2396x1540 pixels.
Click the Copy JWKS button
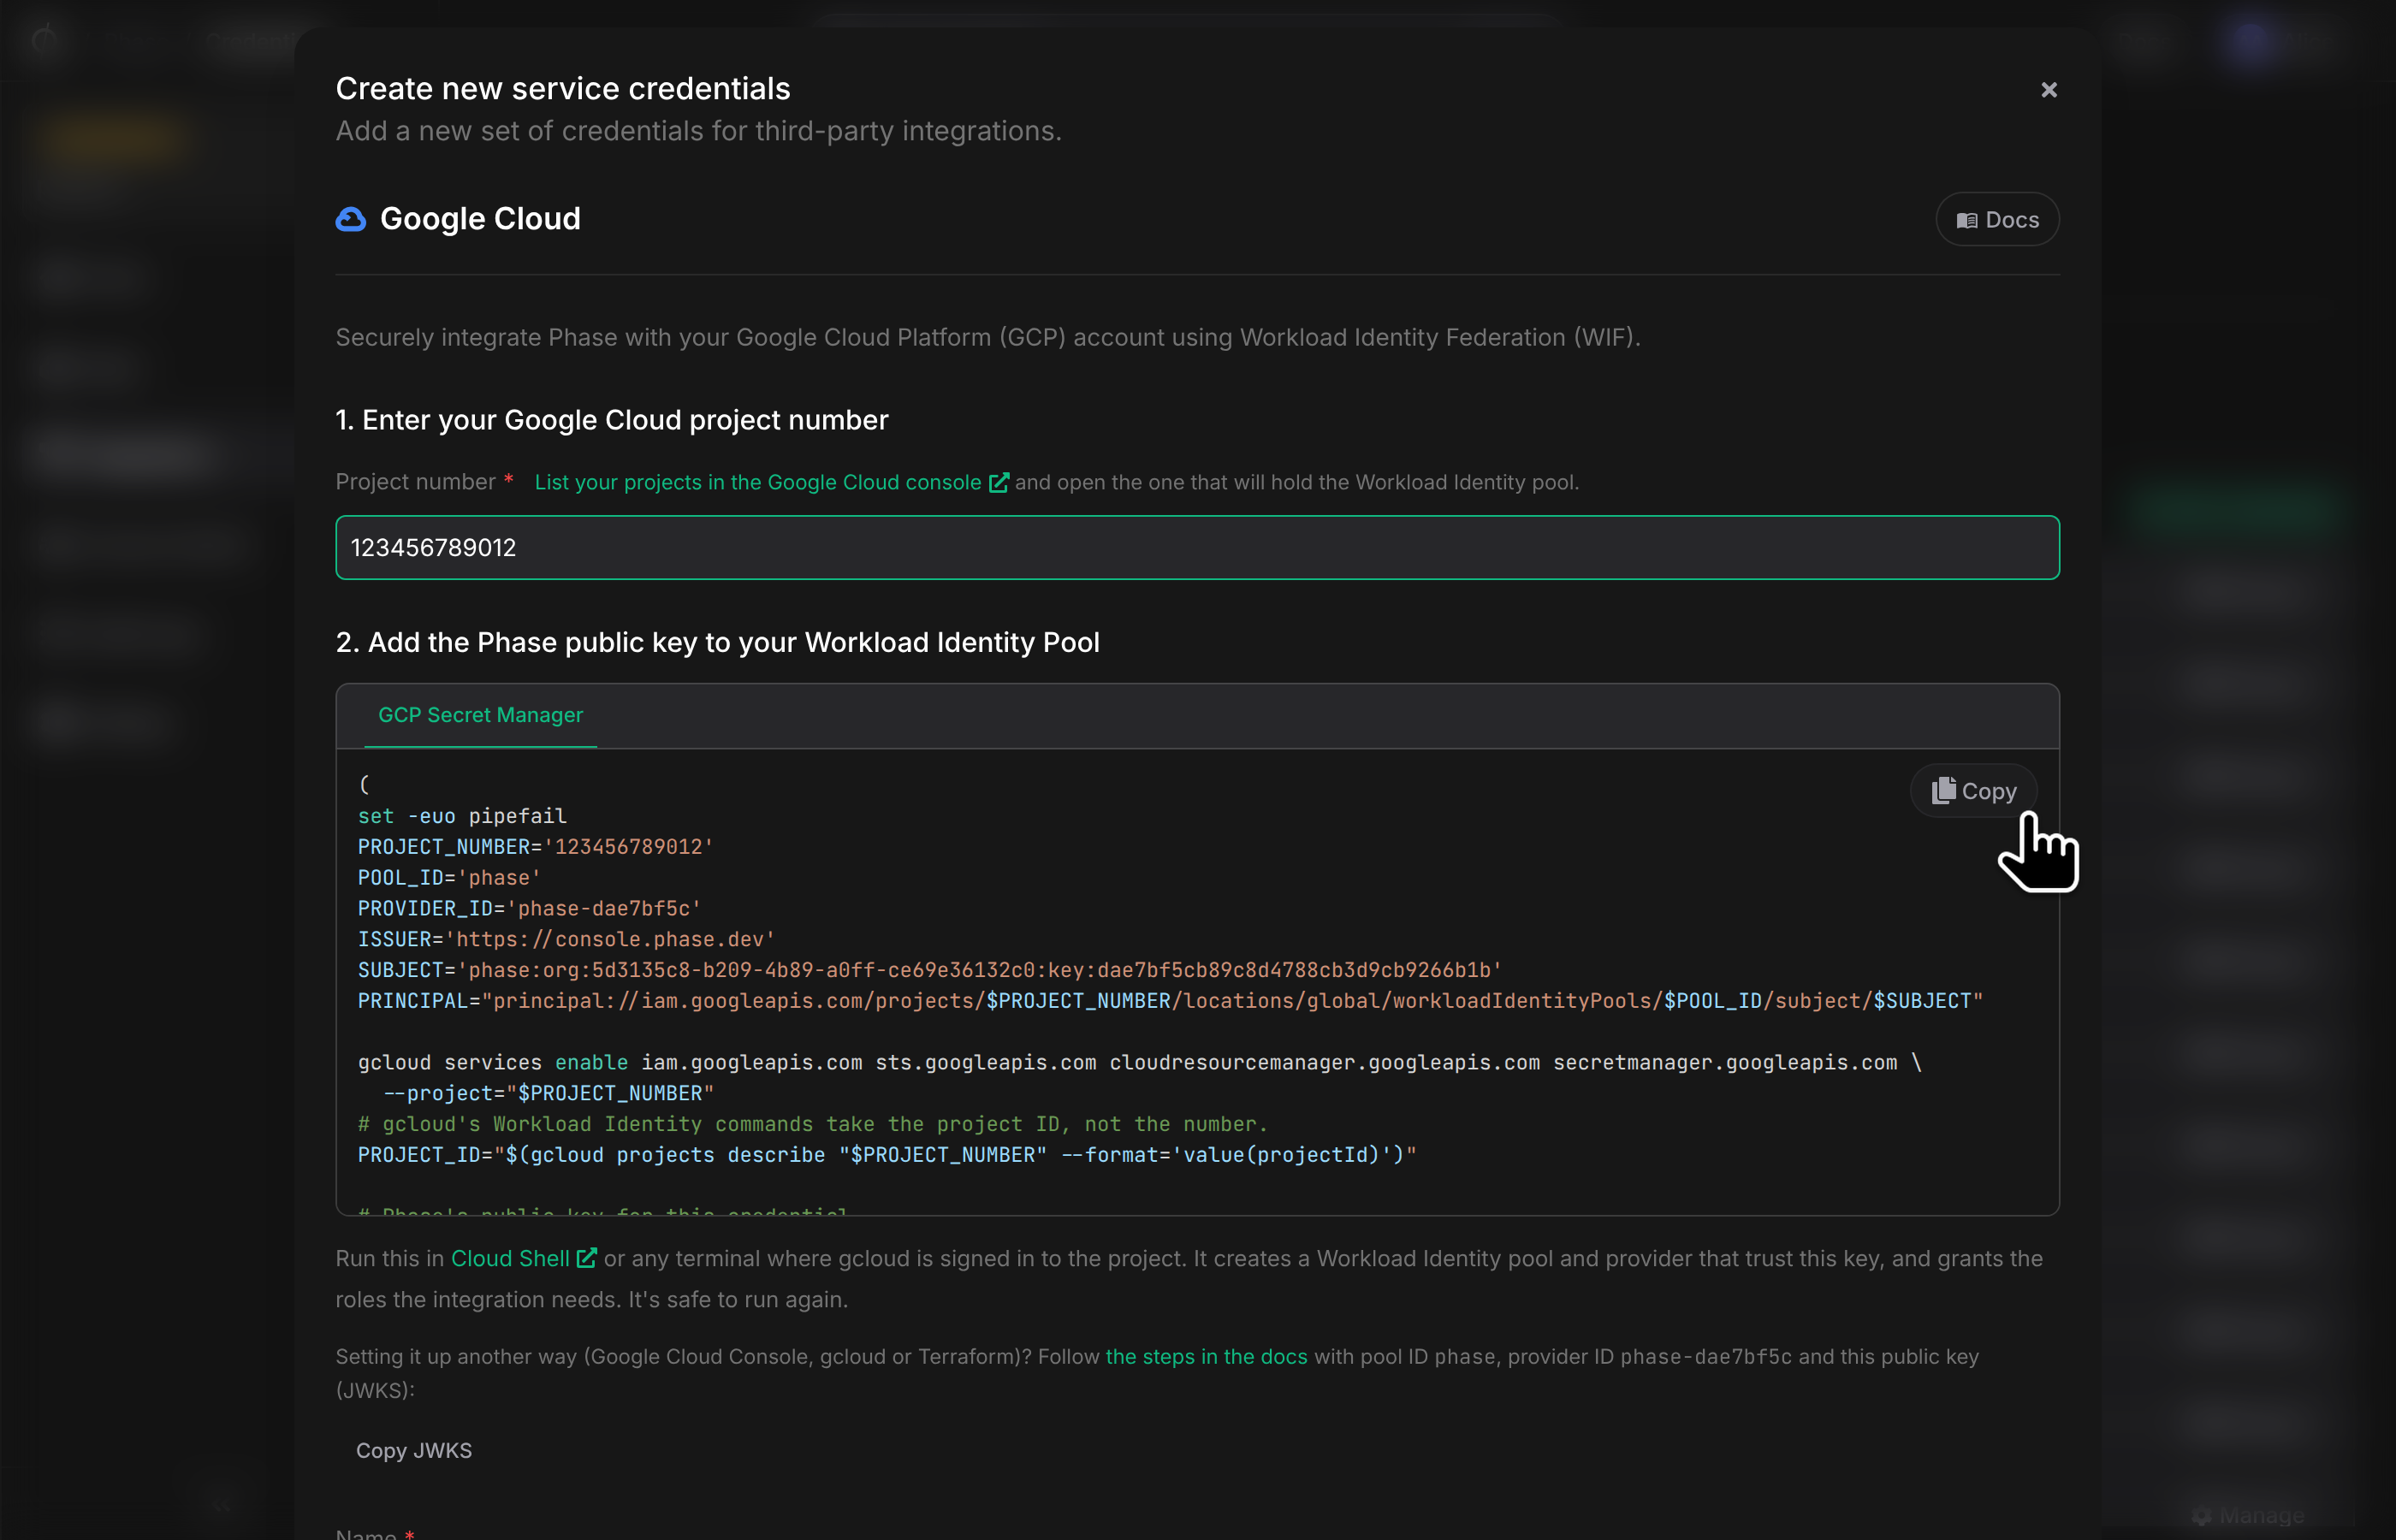point(414,1450)
